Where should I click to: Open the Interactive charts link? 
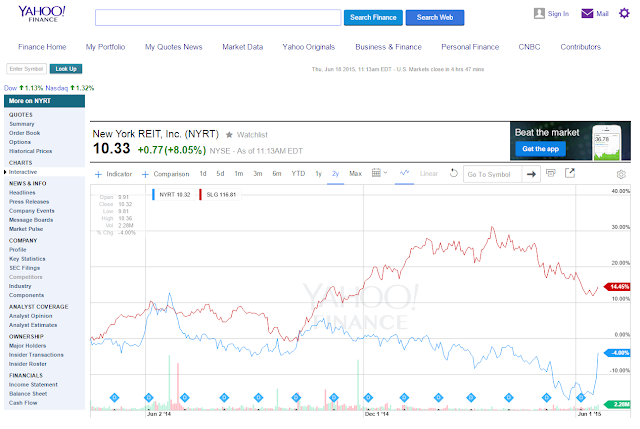[23, 172]
